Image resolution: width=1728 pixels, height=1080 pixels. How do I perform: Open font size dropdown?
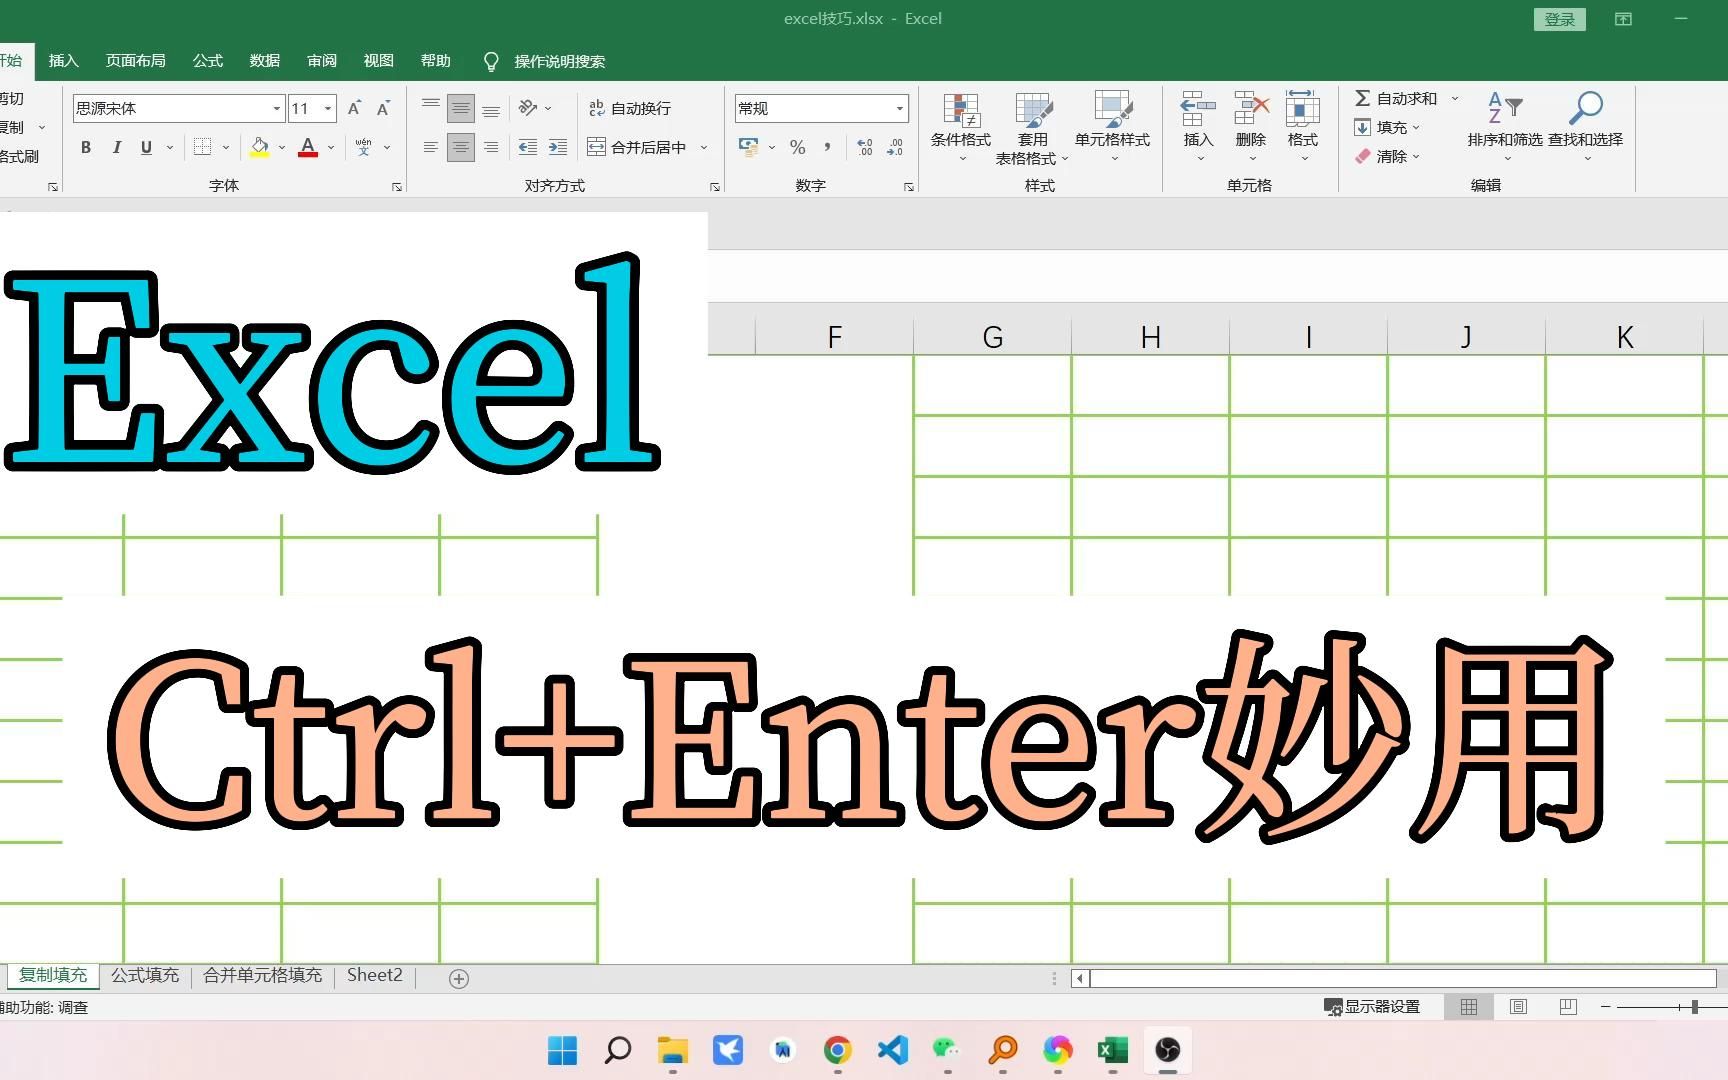[328, 108]
